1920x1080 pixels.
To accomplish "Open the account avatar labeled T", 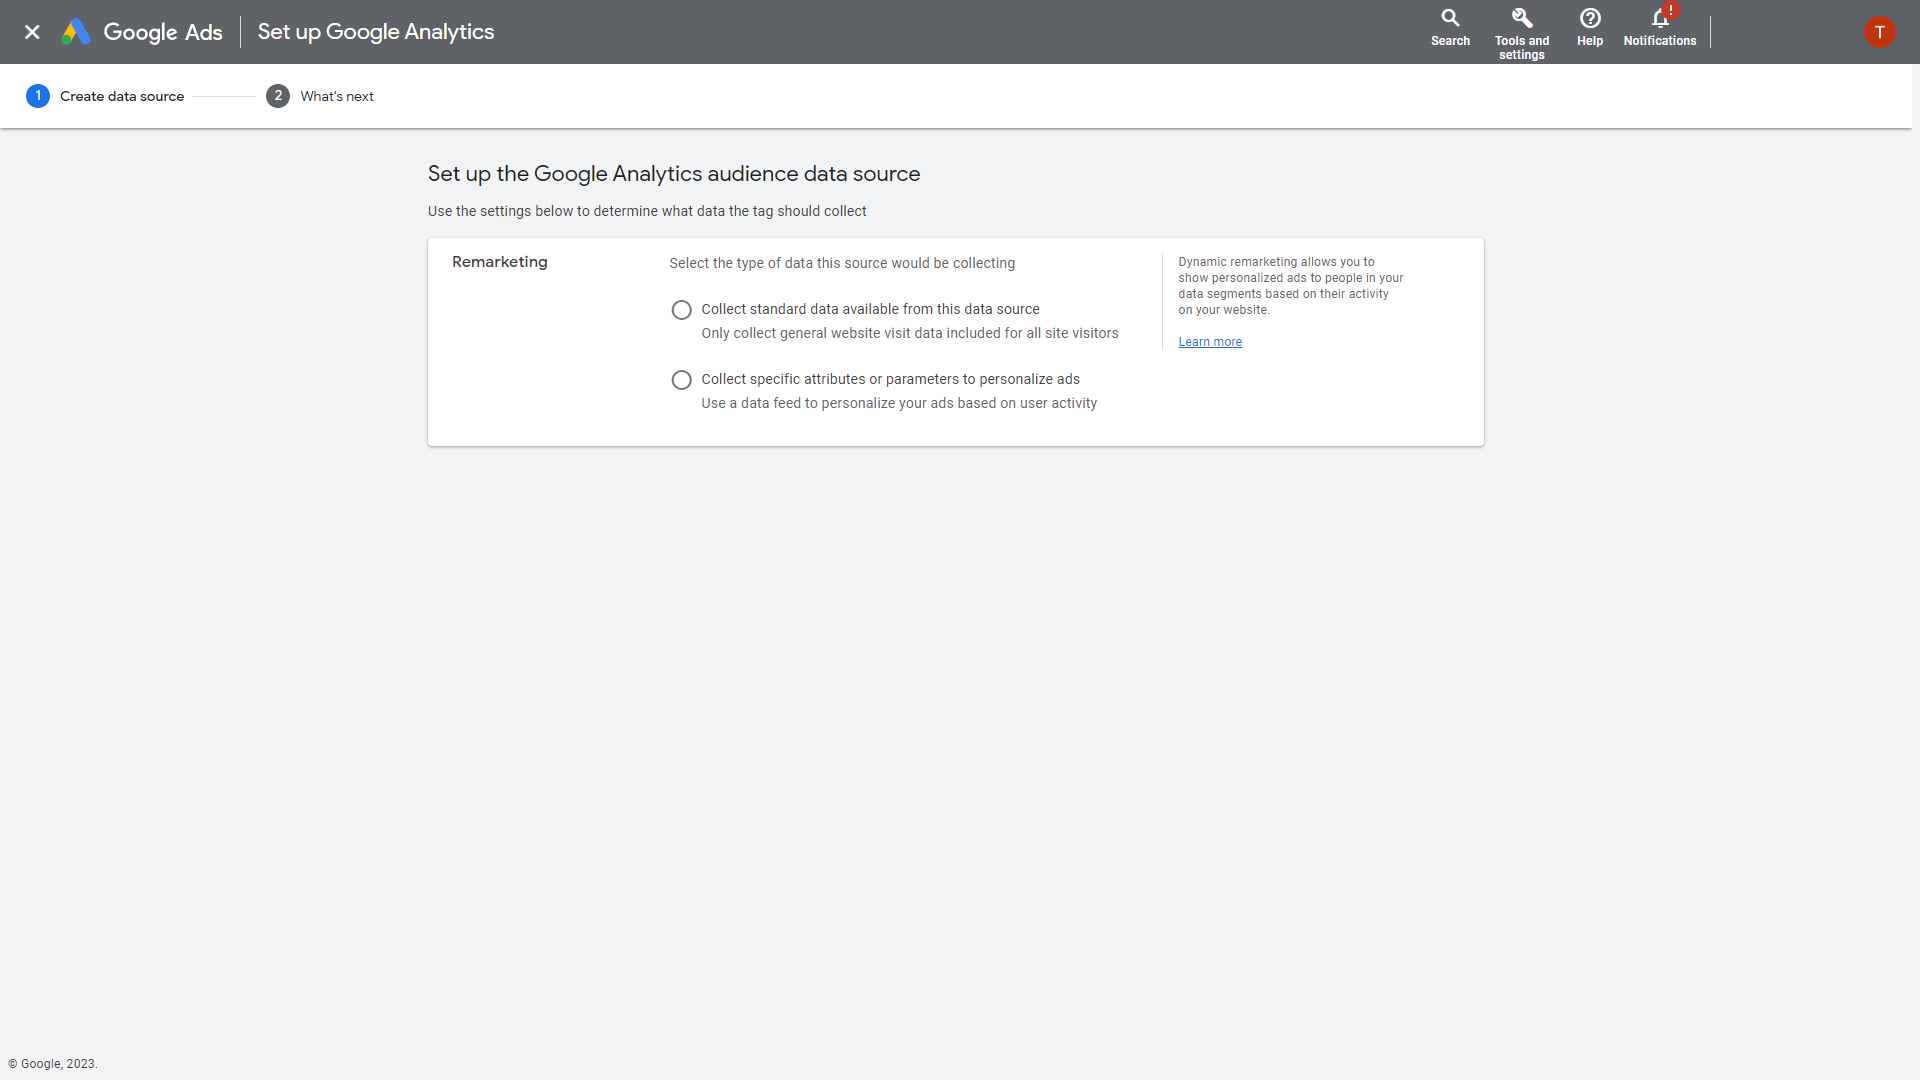I will [1880, 32].
